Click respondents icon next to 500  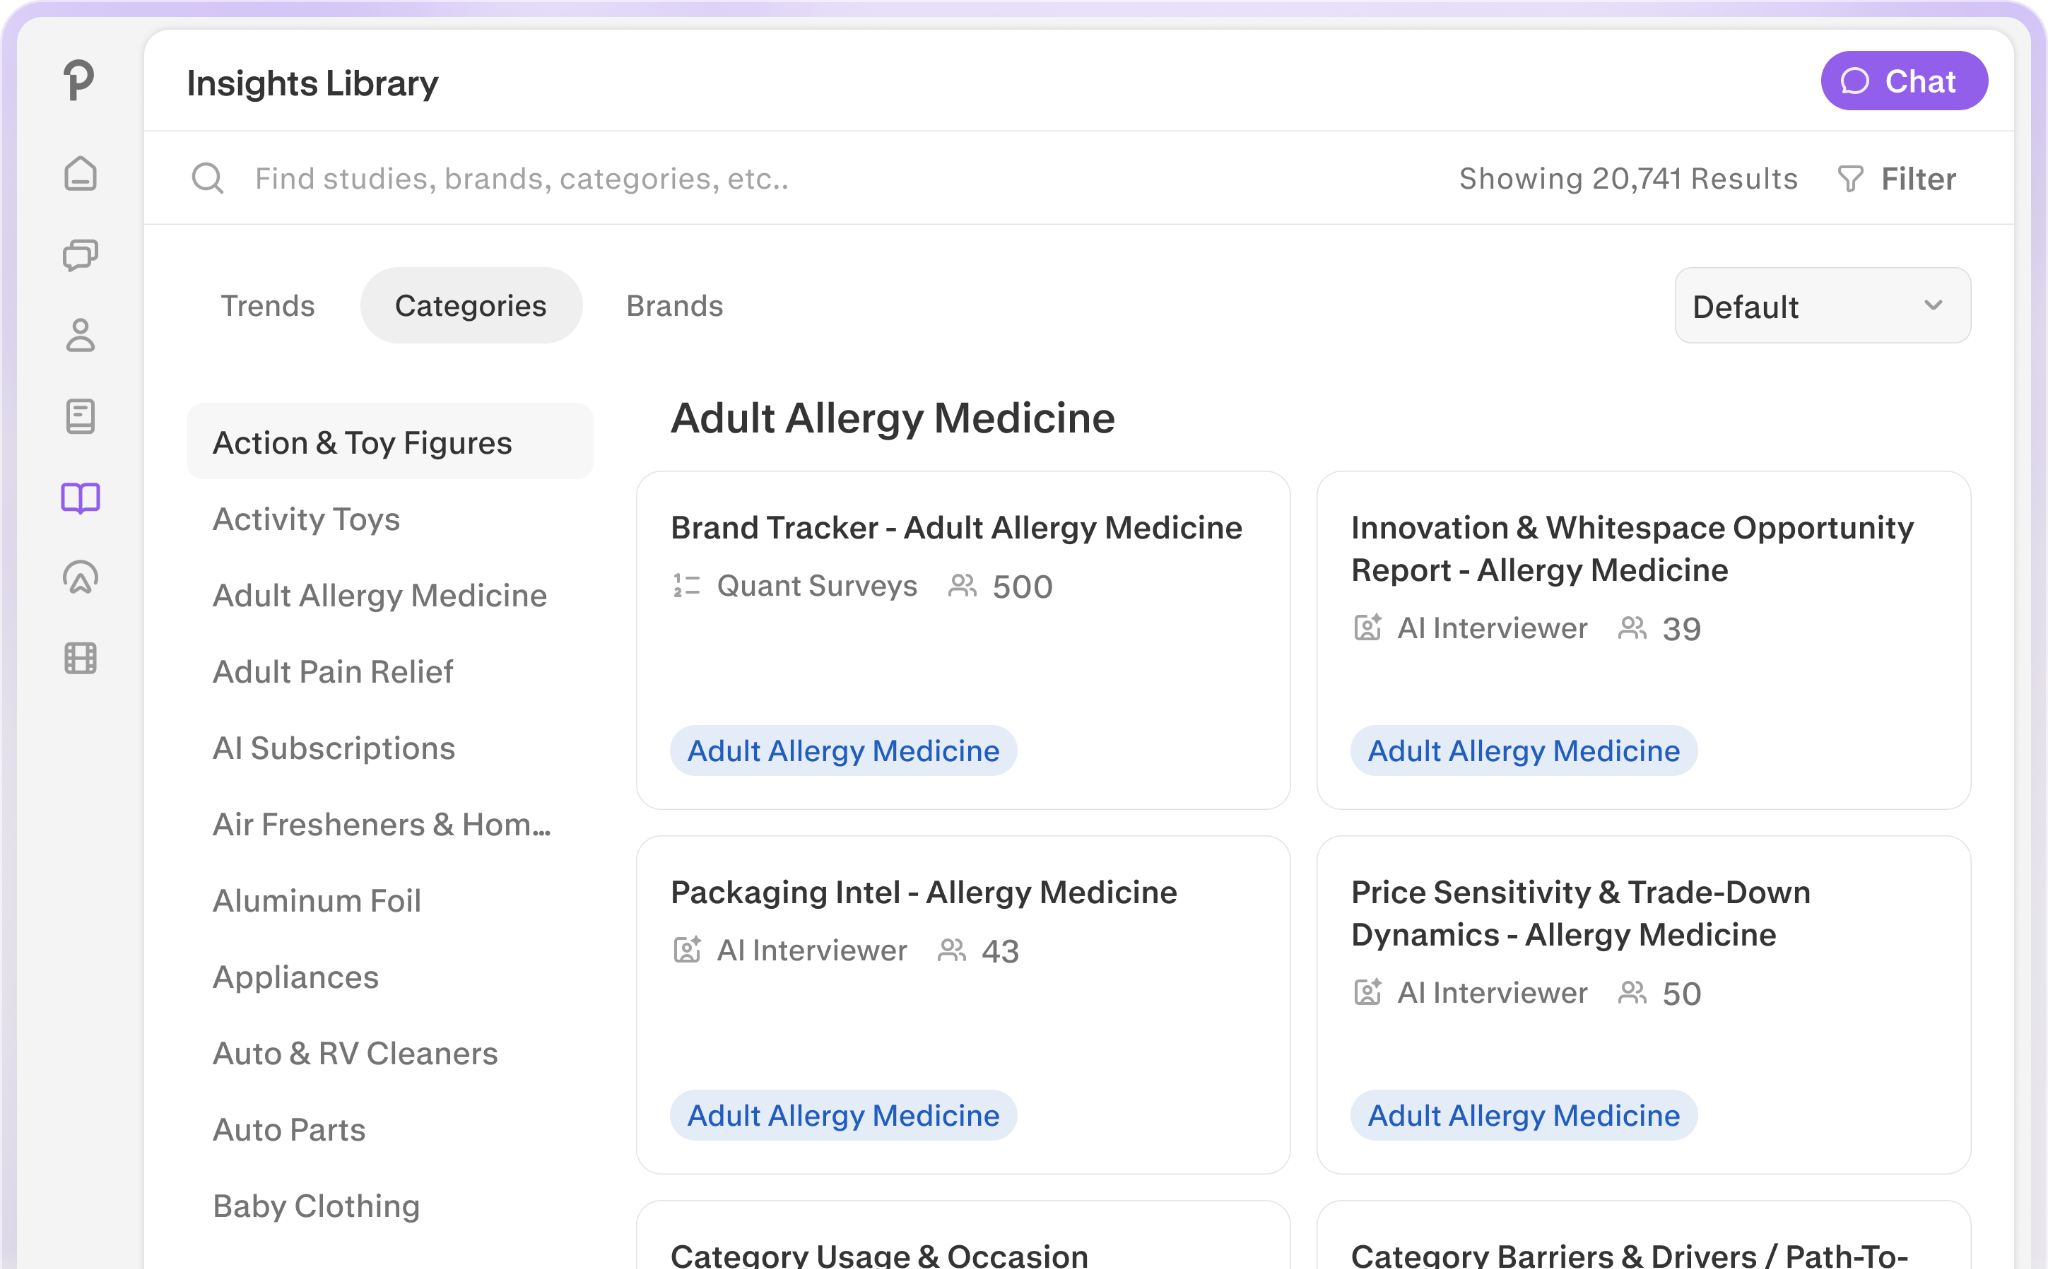[x=962, y=586]
